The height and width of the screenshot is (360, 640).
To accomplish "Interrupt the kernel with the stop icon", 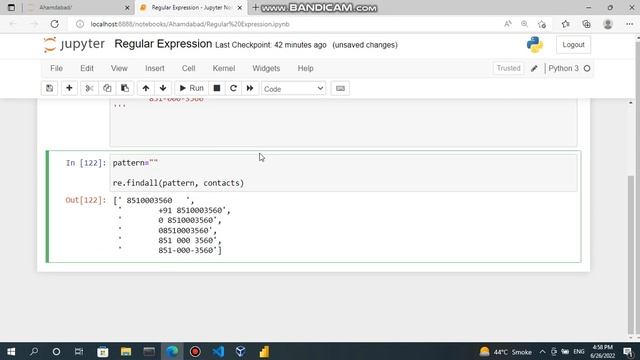I will 217,88.
